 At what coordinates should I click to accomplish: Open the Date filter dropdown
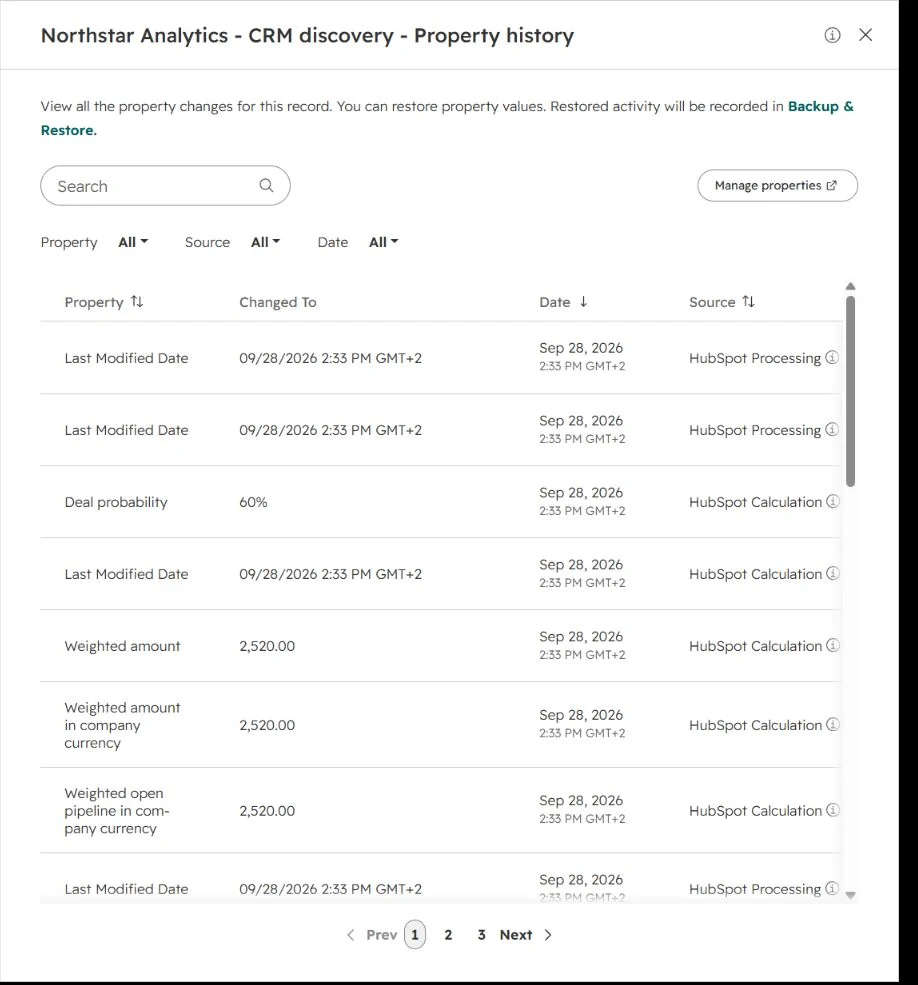(x=383, y=242)
